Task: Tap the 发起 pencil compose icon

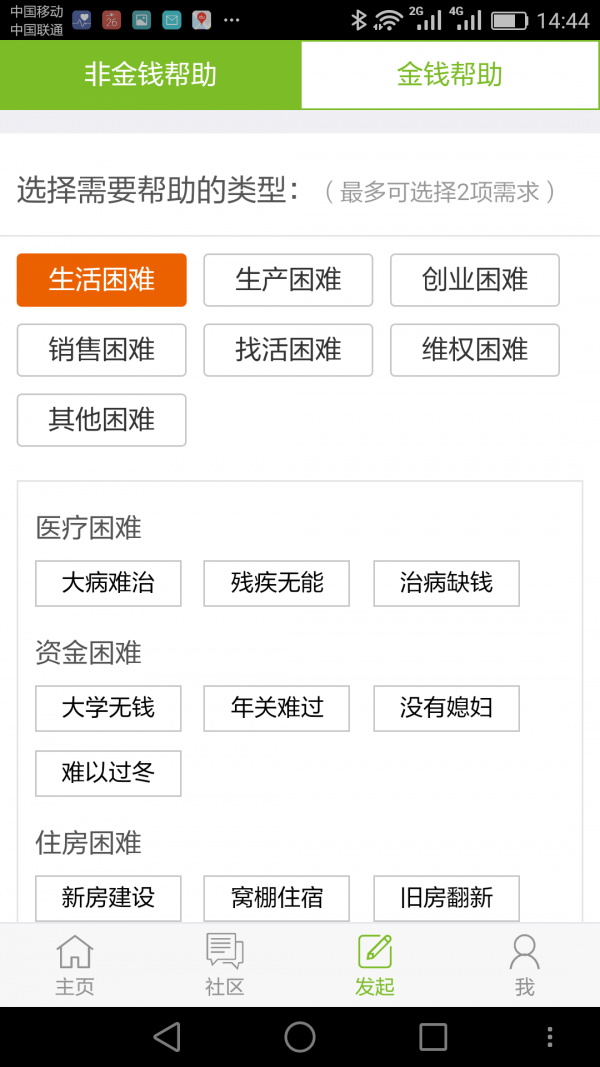Action: 373,960
